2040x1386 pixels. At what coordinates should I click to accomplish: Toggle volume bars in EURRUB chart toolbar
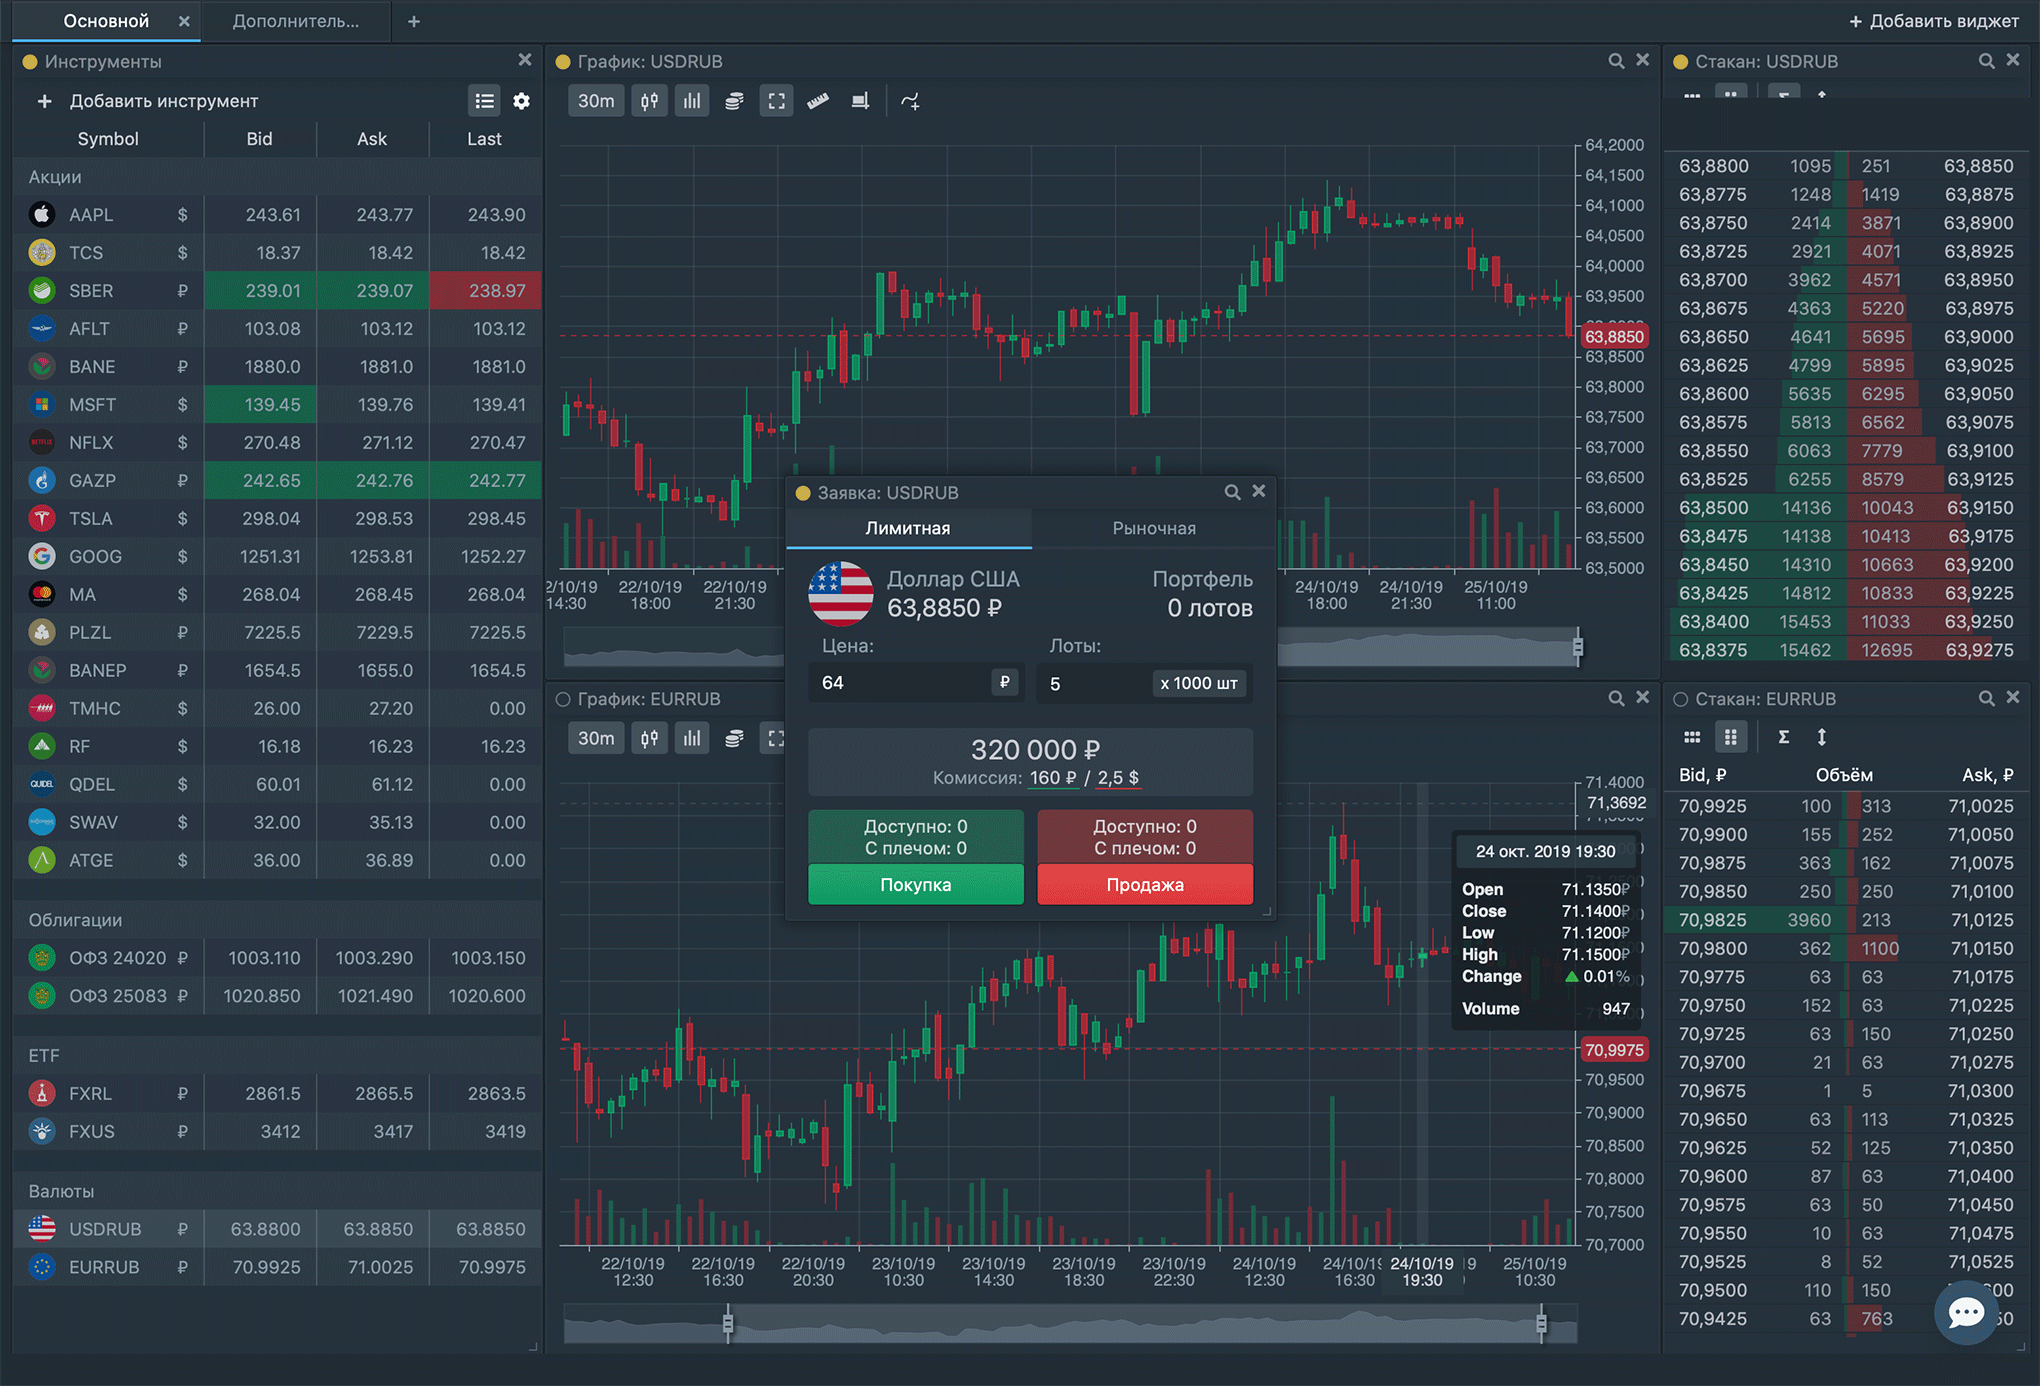(692, 738)
